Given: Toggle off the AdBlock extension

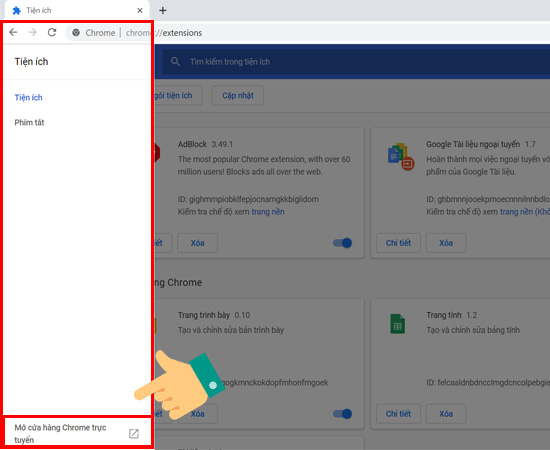Looking at the screenshot, I should 342,243.
